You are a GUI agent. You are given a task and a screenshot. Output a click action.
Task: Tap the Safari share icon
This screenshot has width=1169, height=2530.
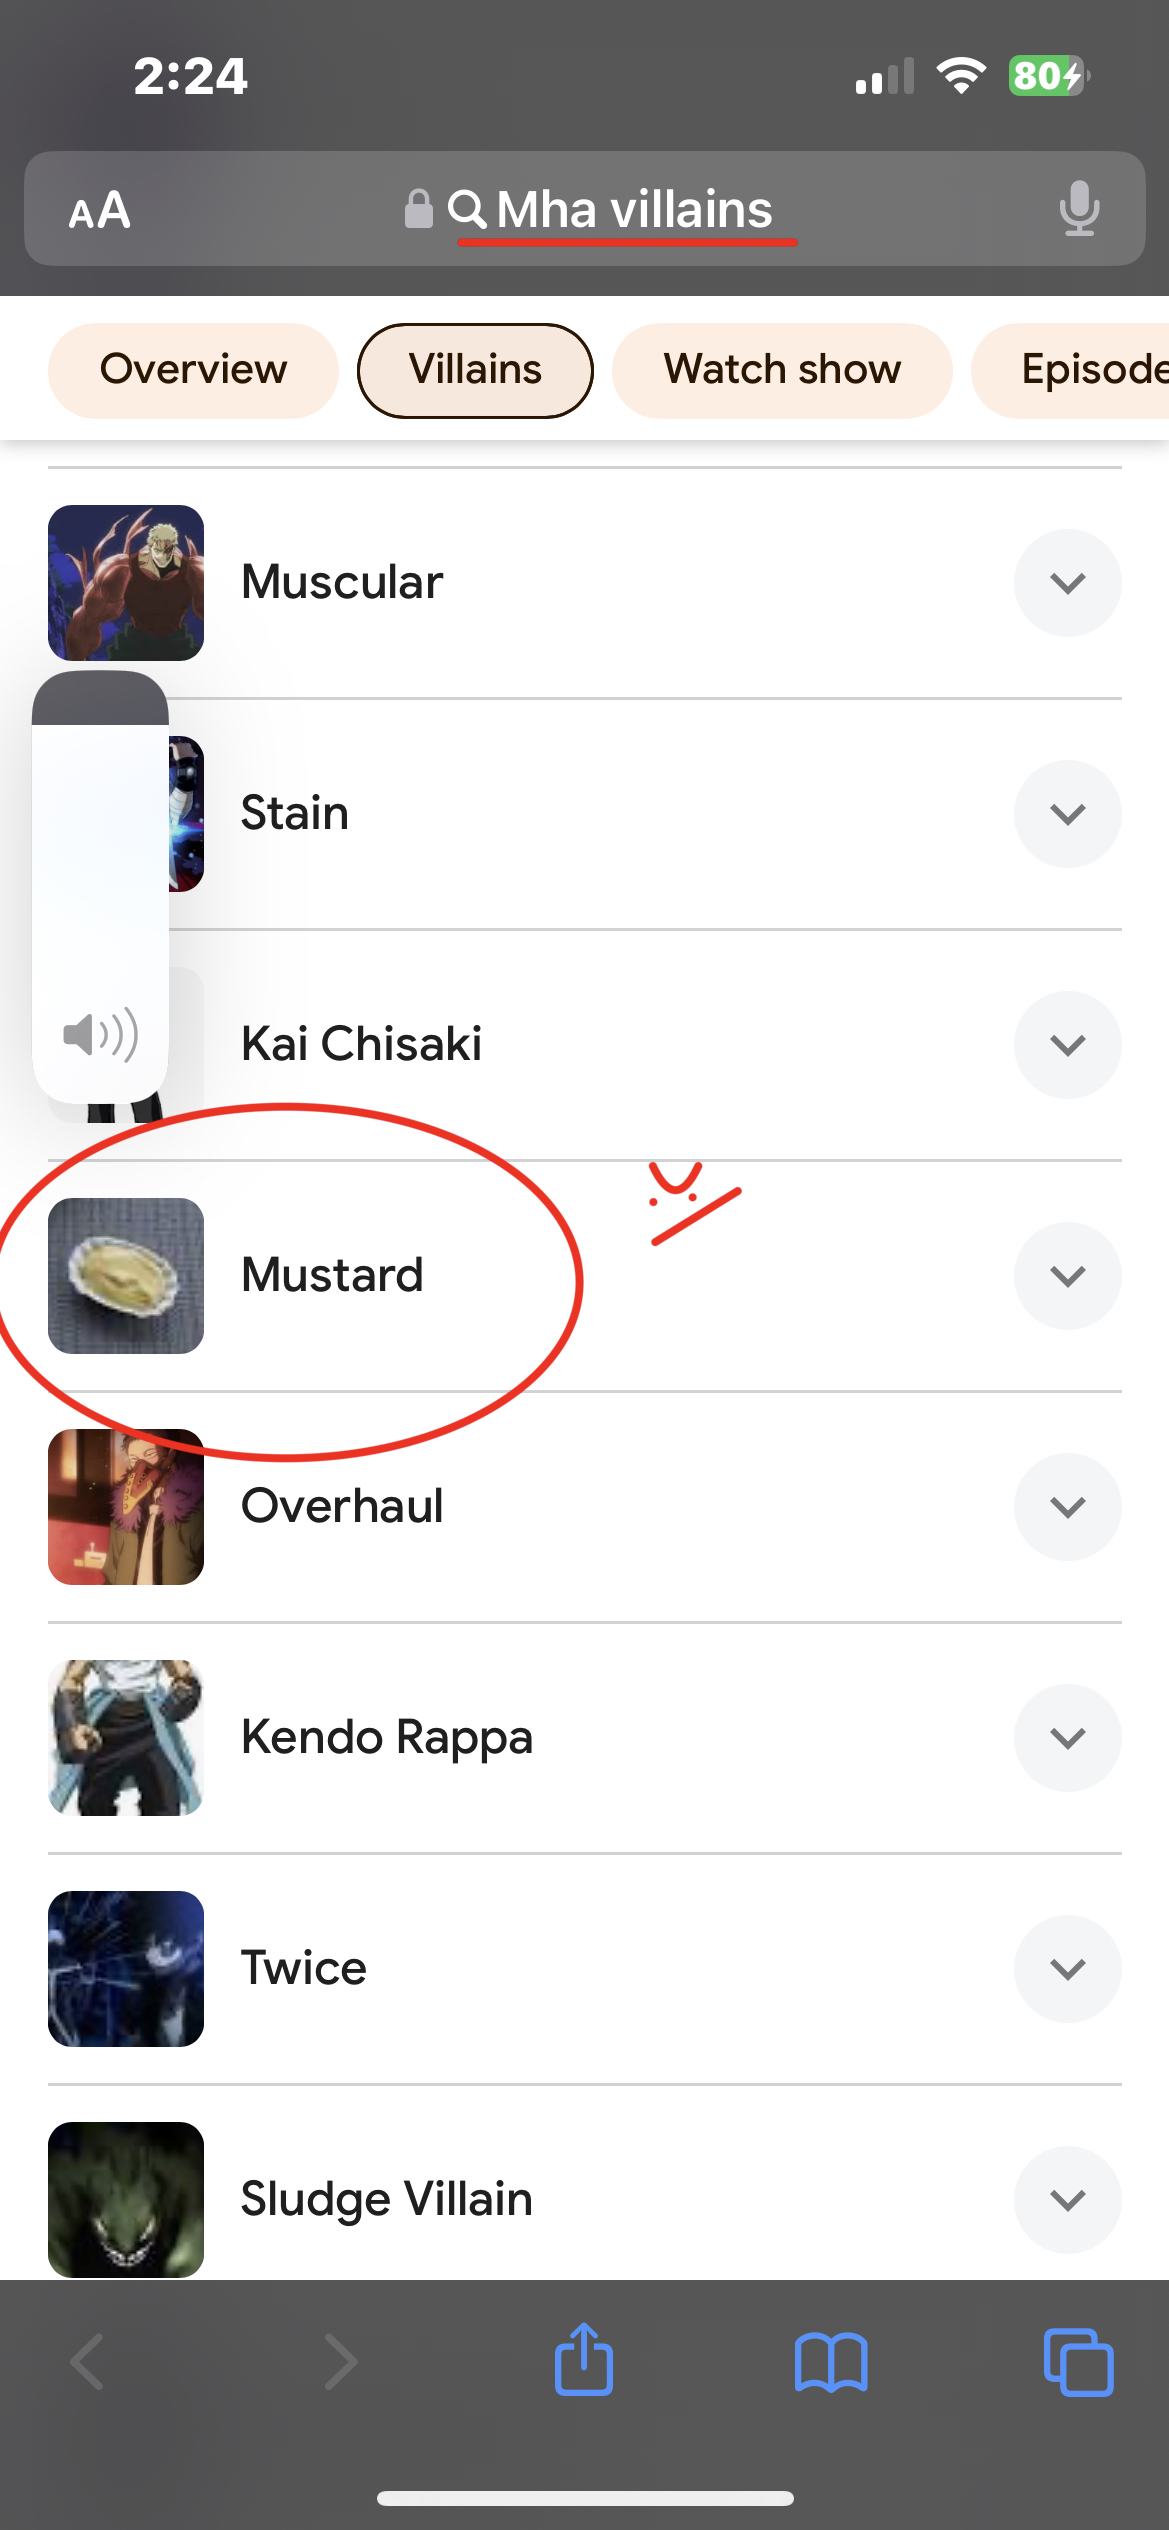584,2360
